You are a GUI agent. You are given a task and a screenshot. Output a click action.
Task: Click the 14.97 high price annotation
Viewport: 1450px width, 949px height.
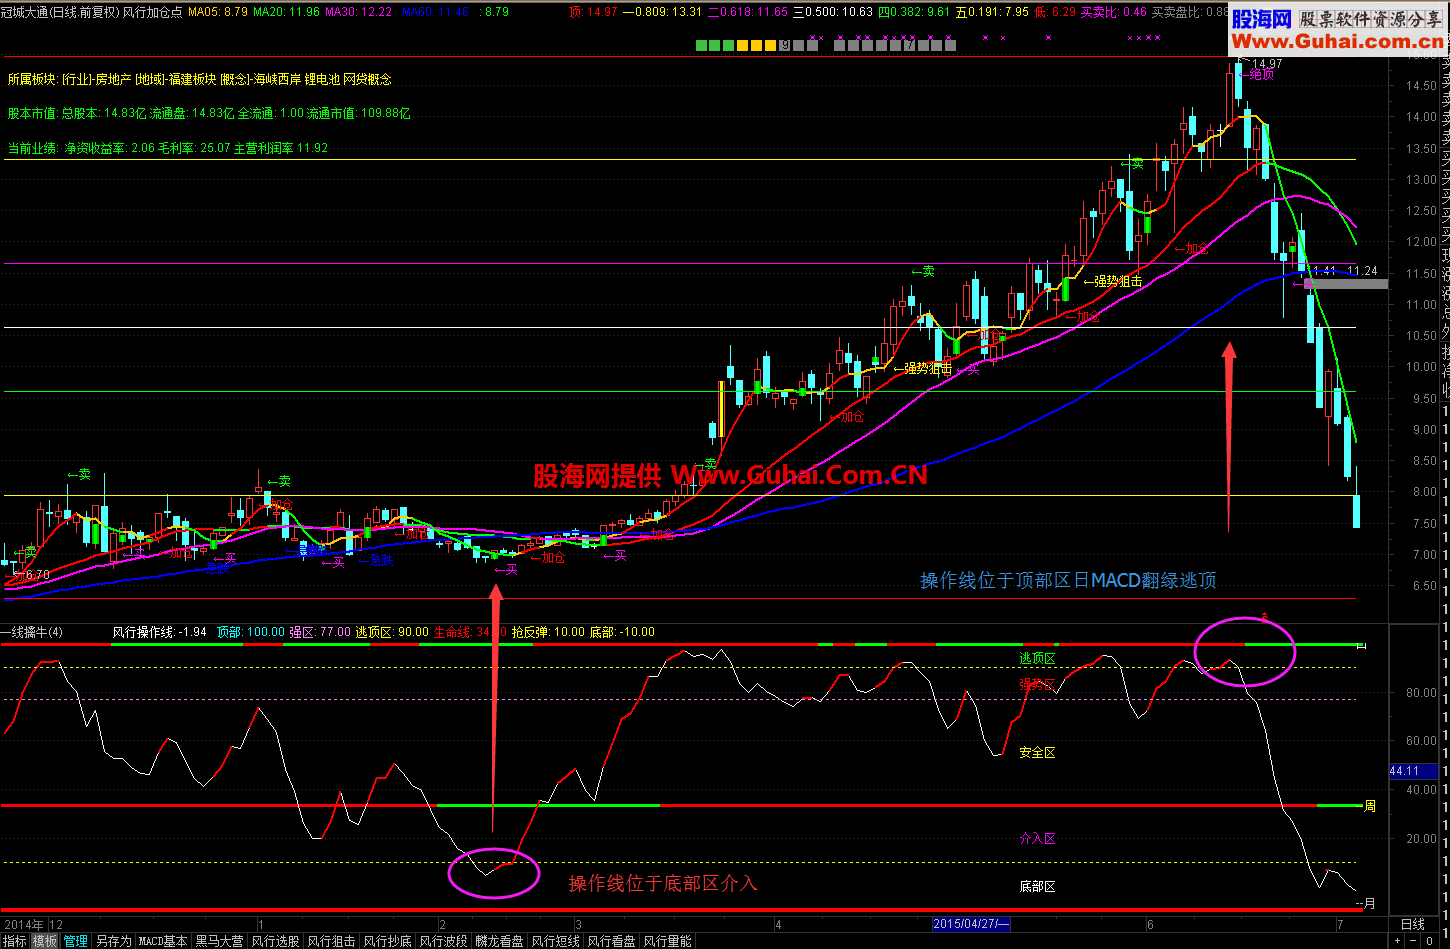[x=1267, y=63]
